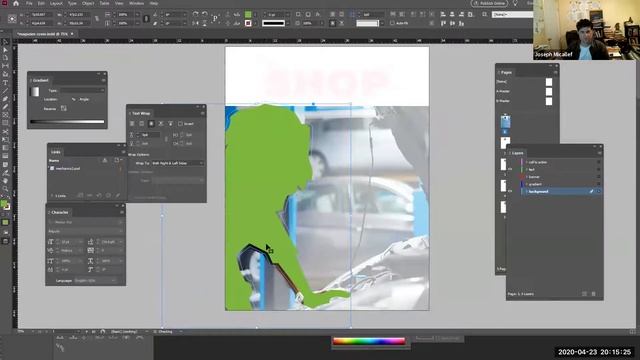Click Publish Online button
This screenshot has width=640, height=360.
coord(489,3)
